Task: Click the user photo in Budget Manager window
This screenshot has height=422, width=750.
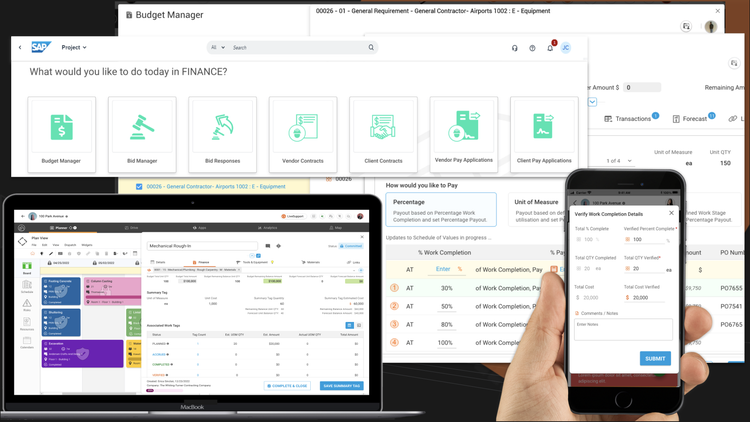Action: (711, 26)
